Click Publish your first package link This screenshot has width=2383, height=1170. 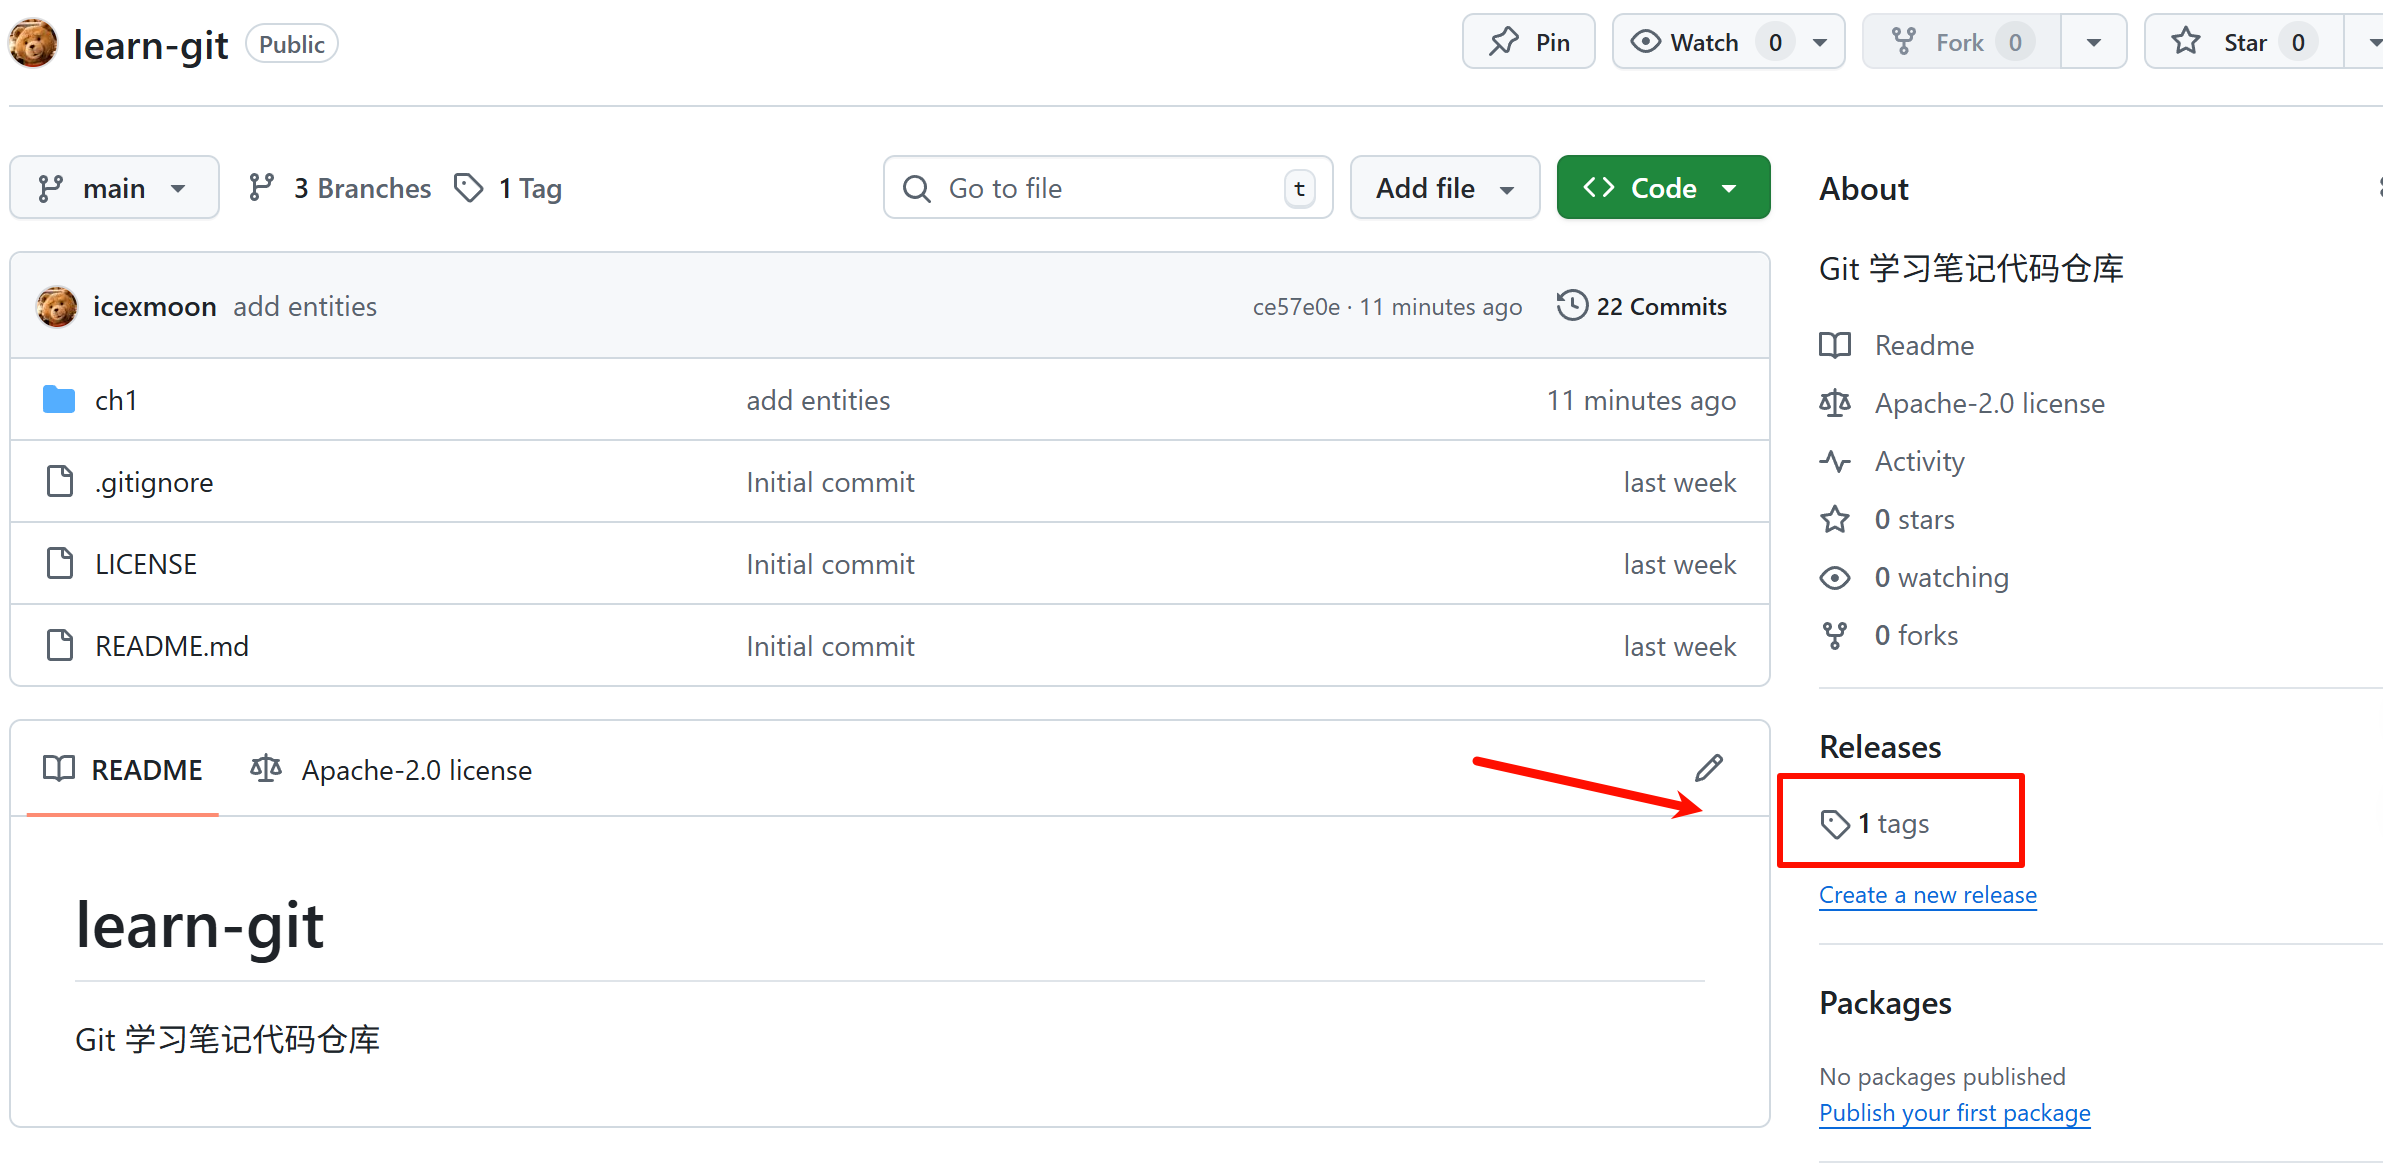1954,1113
